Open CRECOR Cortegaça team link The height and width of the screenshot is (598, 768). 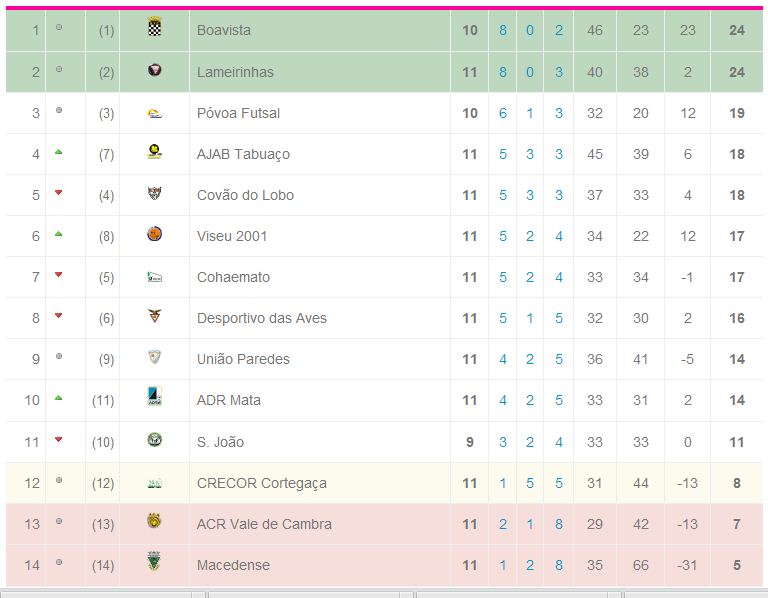(x=261, y=483)
